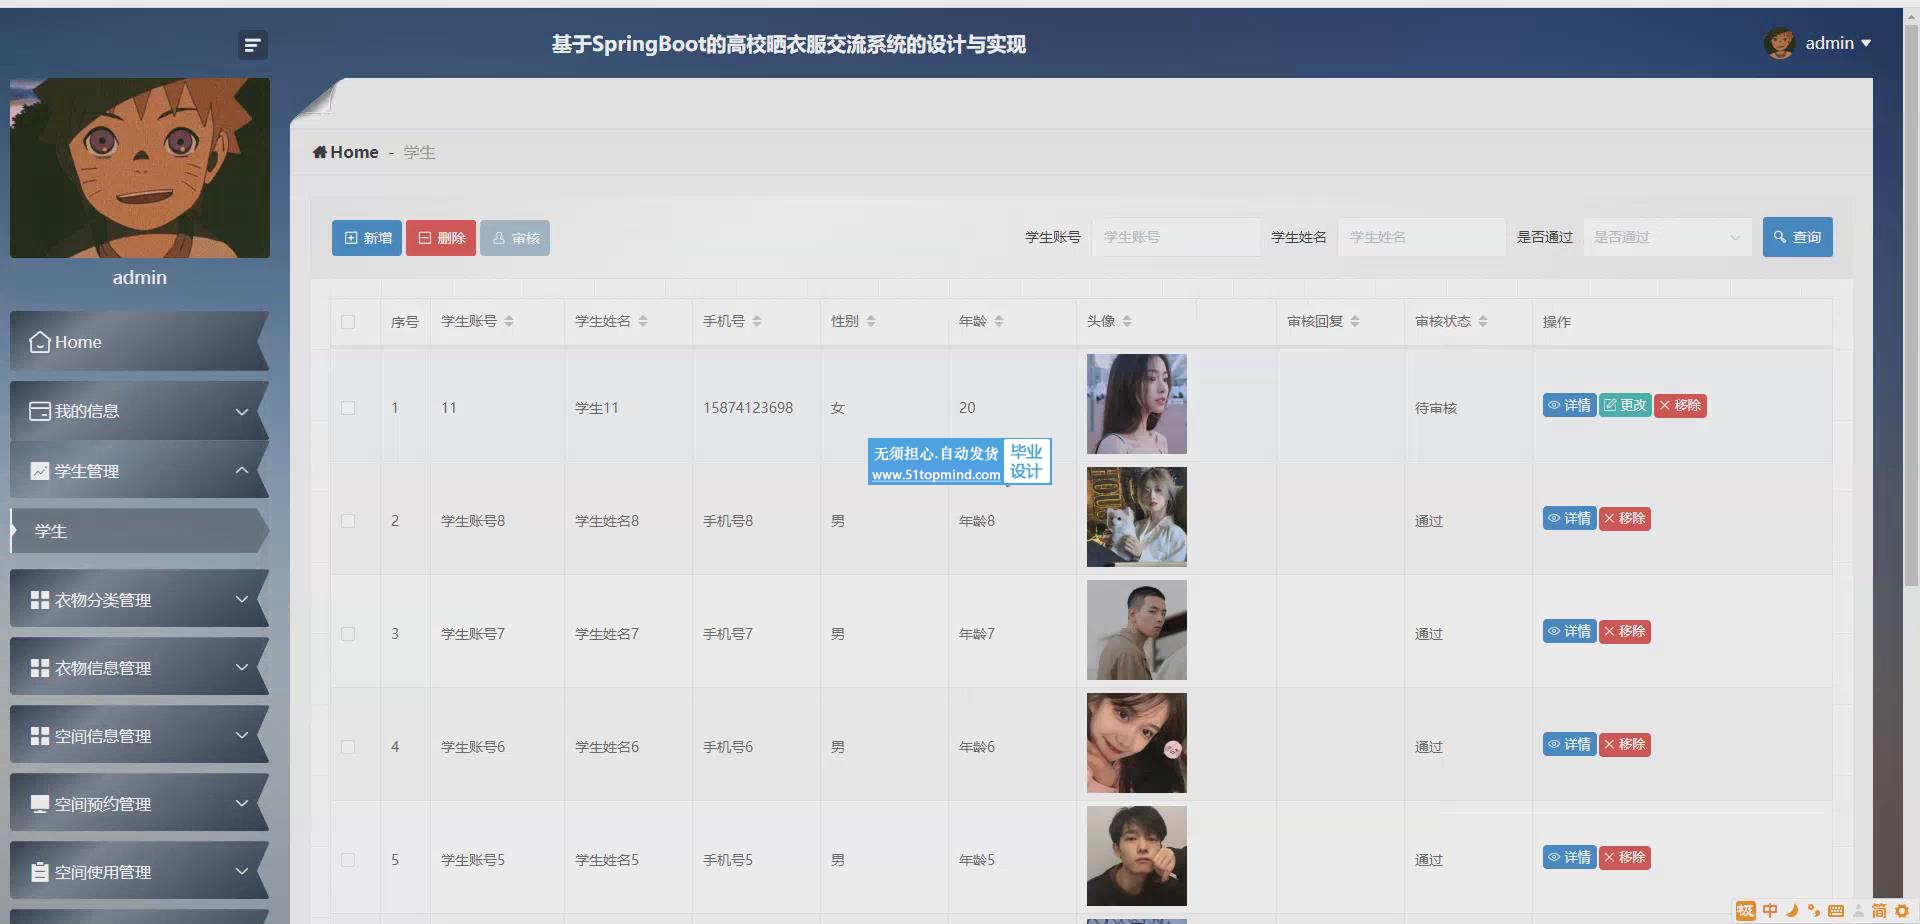1920x924 pixels.
Task: Expand the 空间信息管理 chevron
Action: (x=242, y=735)
